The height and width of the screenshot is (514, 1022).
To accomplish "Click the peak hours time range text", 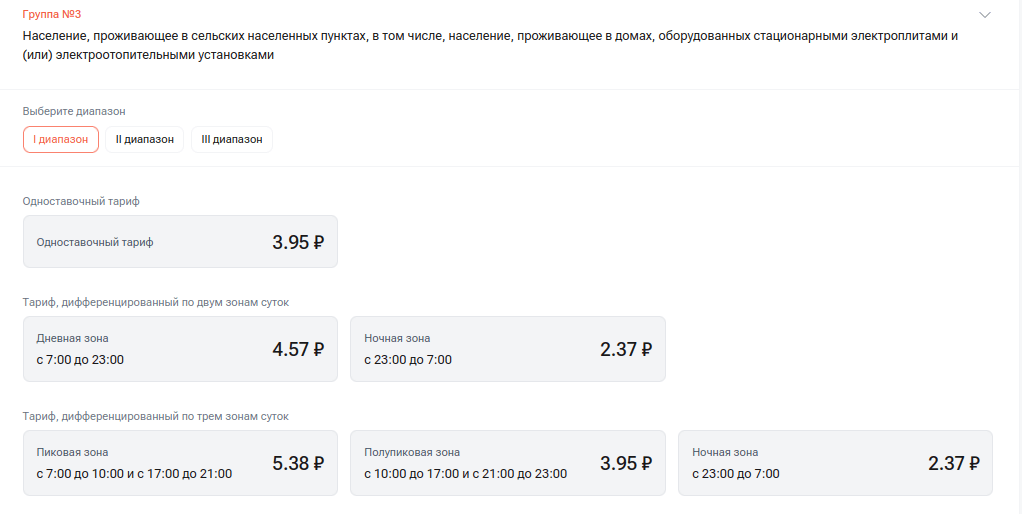I will pyautogui.click(x=134, y=474).
